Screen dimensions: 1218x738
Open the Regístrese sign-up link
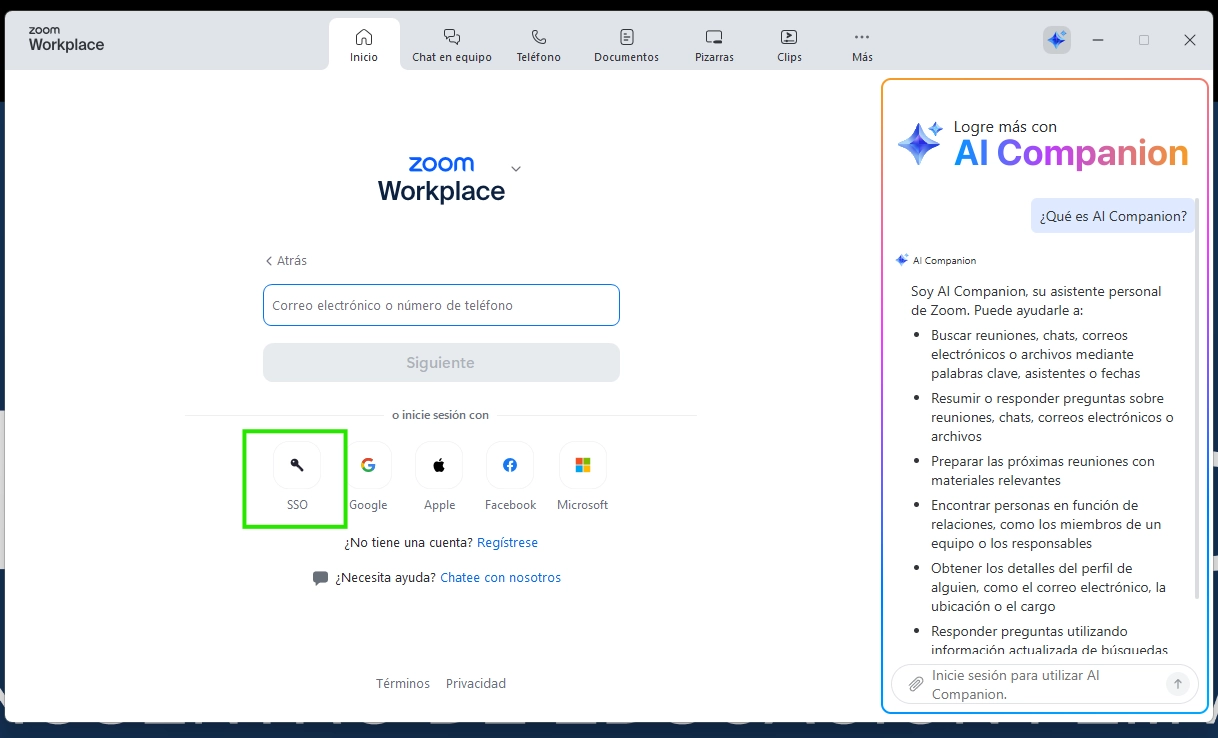tap(507, 543)
